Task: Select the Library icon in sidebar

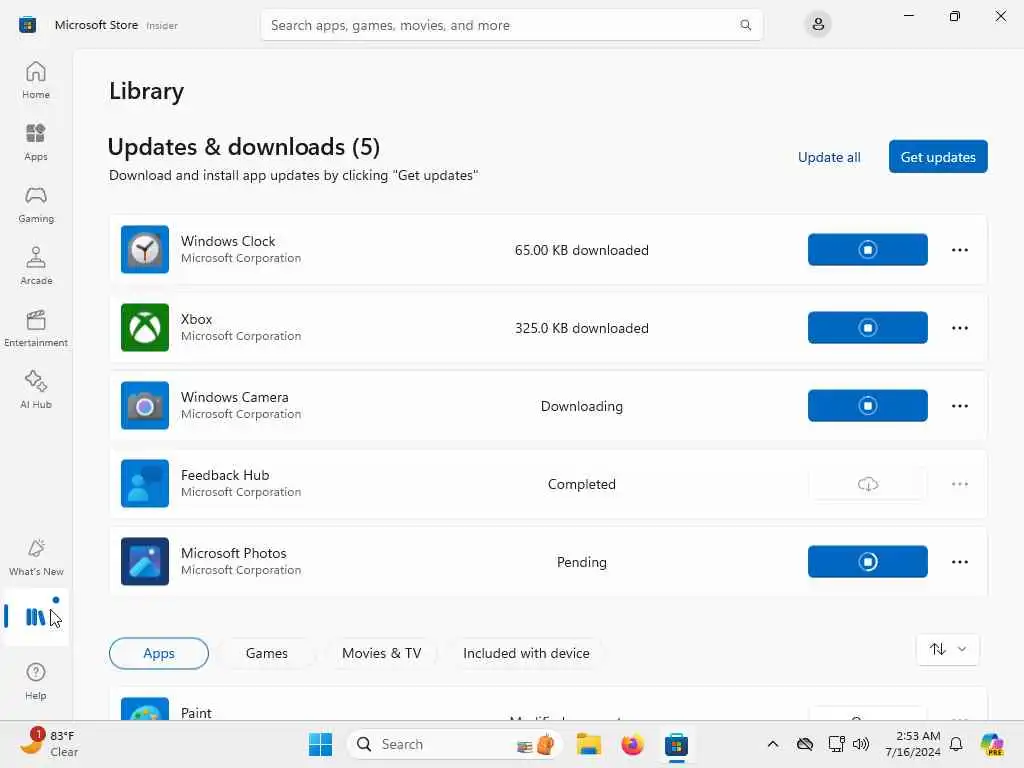Action: click(x=36, y=616)
